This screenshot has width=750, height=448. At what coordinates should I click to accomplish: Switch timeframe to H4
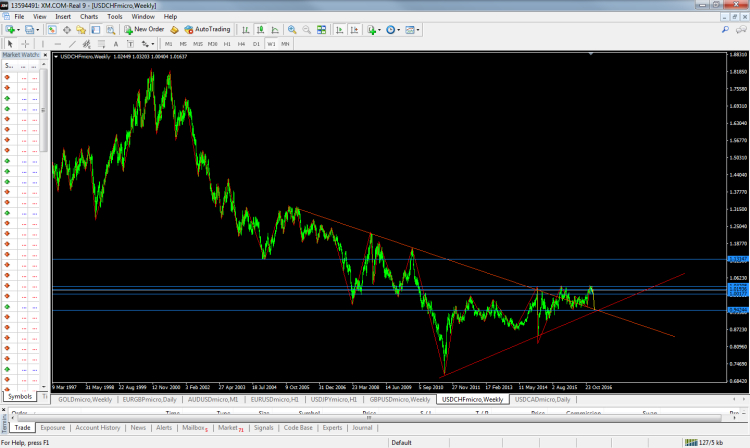242,44
